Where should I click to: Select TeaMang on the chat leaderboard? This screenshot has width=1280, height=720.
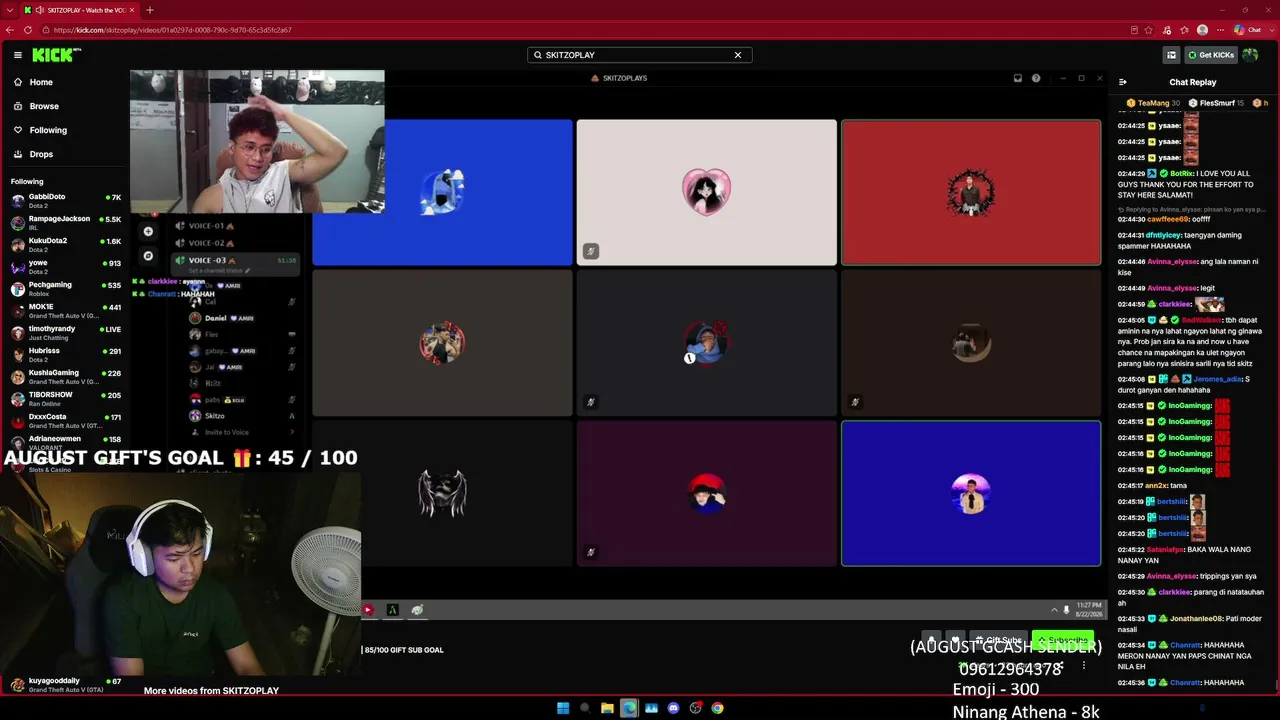1153,103
